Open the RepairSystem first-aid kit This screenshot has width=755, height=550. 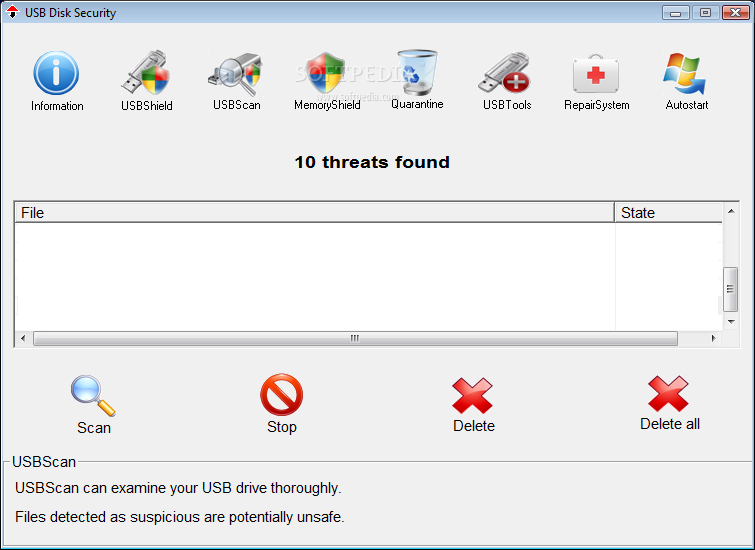(597, 82)
